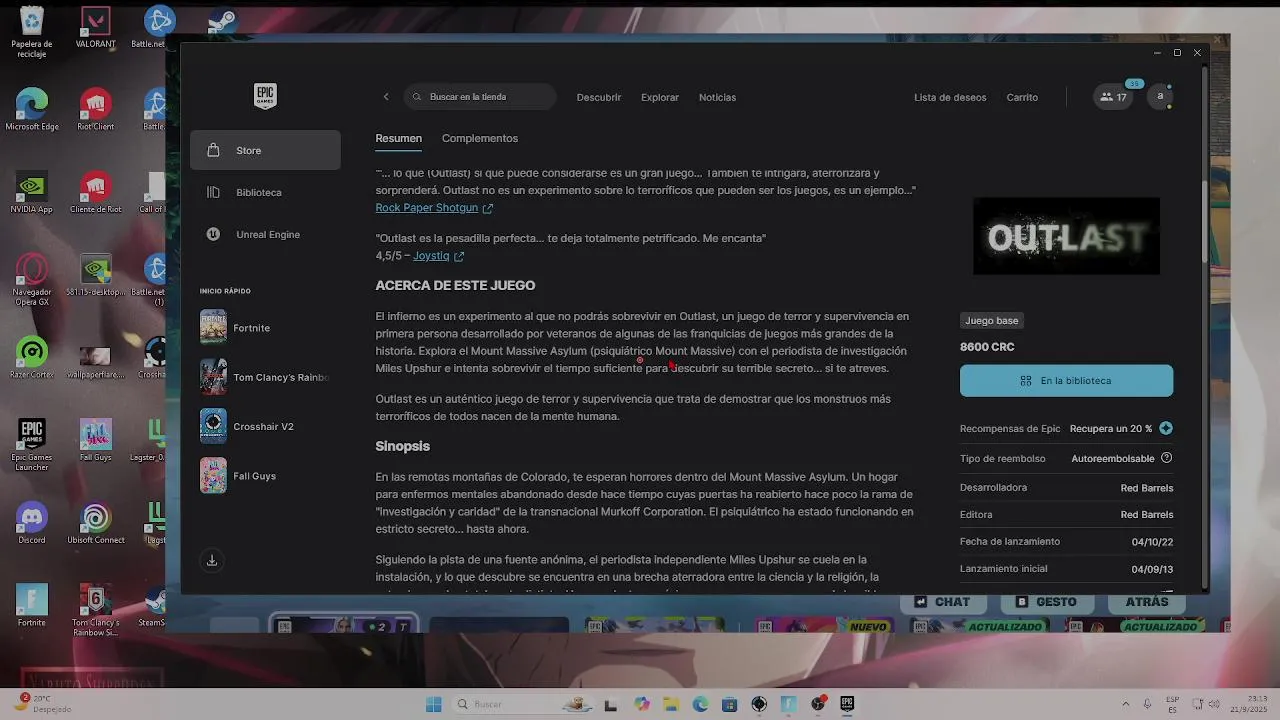
Task: Click the Juego base tag
Action: pos(992,321)
